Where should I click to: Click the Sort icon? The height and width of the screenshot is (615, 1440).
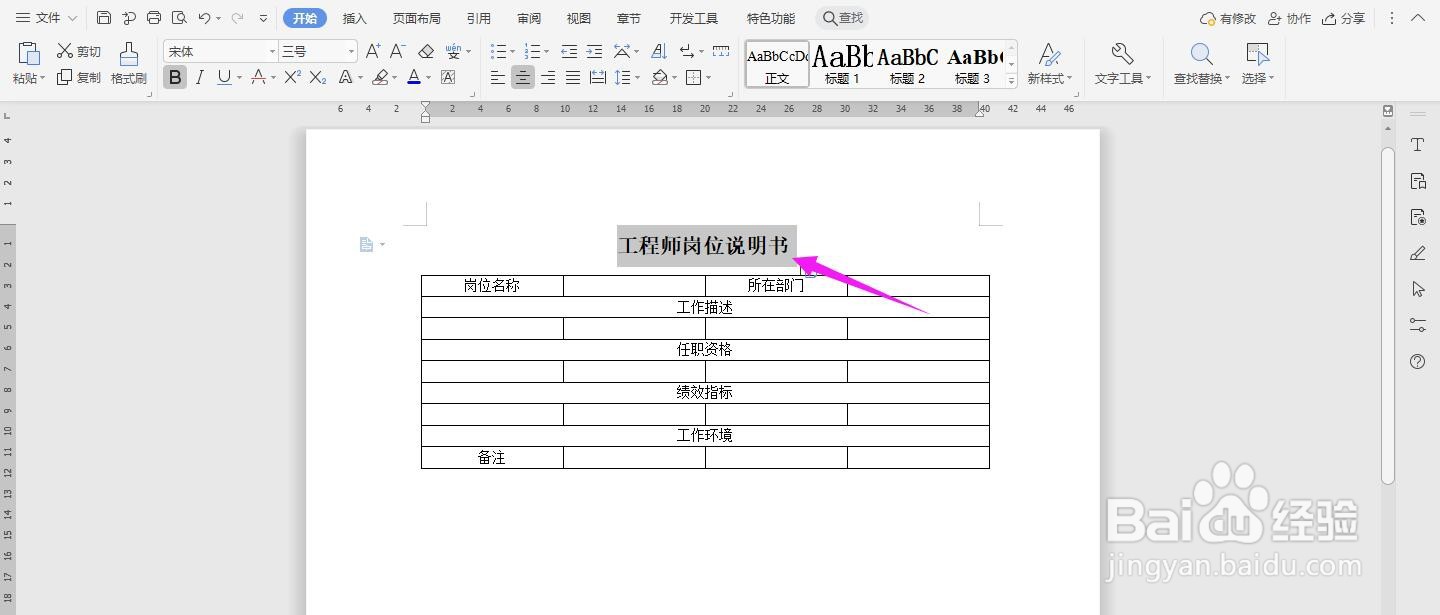click(x=659, y=51)
